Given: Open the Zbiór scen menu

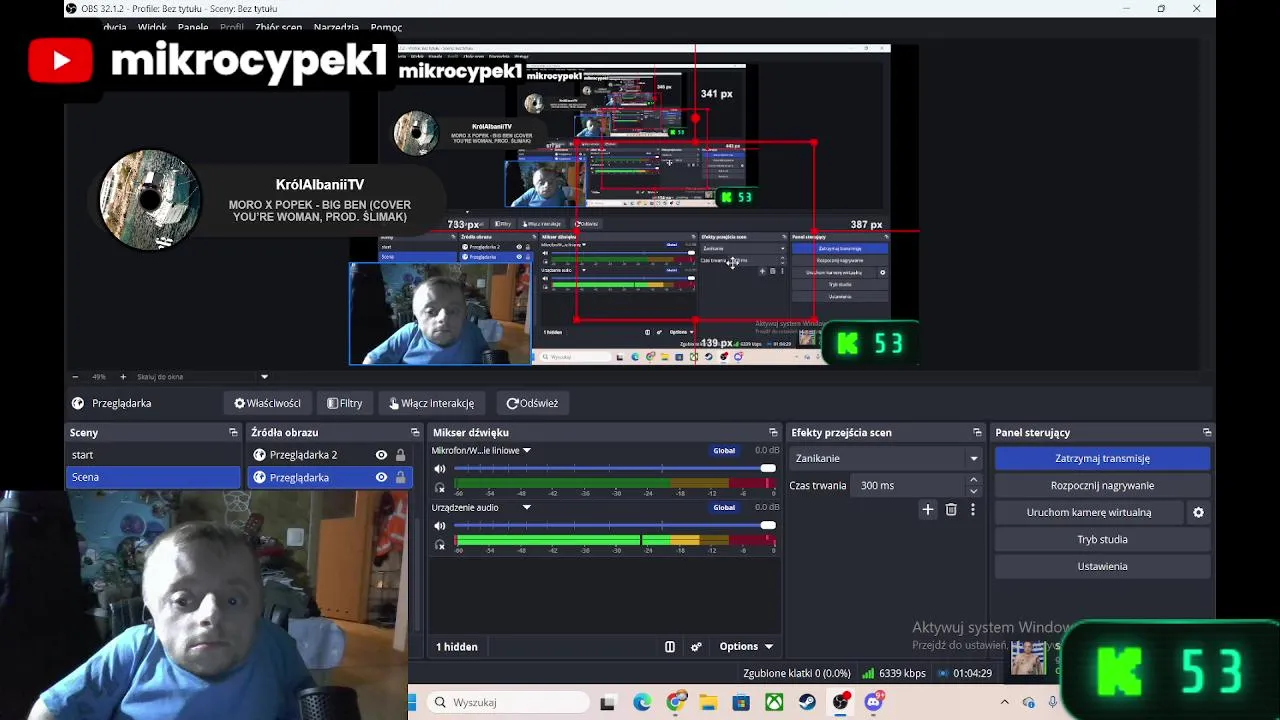Looking at the screenshot, I should point(279,28).
